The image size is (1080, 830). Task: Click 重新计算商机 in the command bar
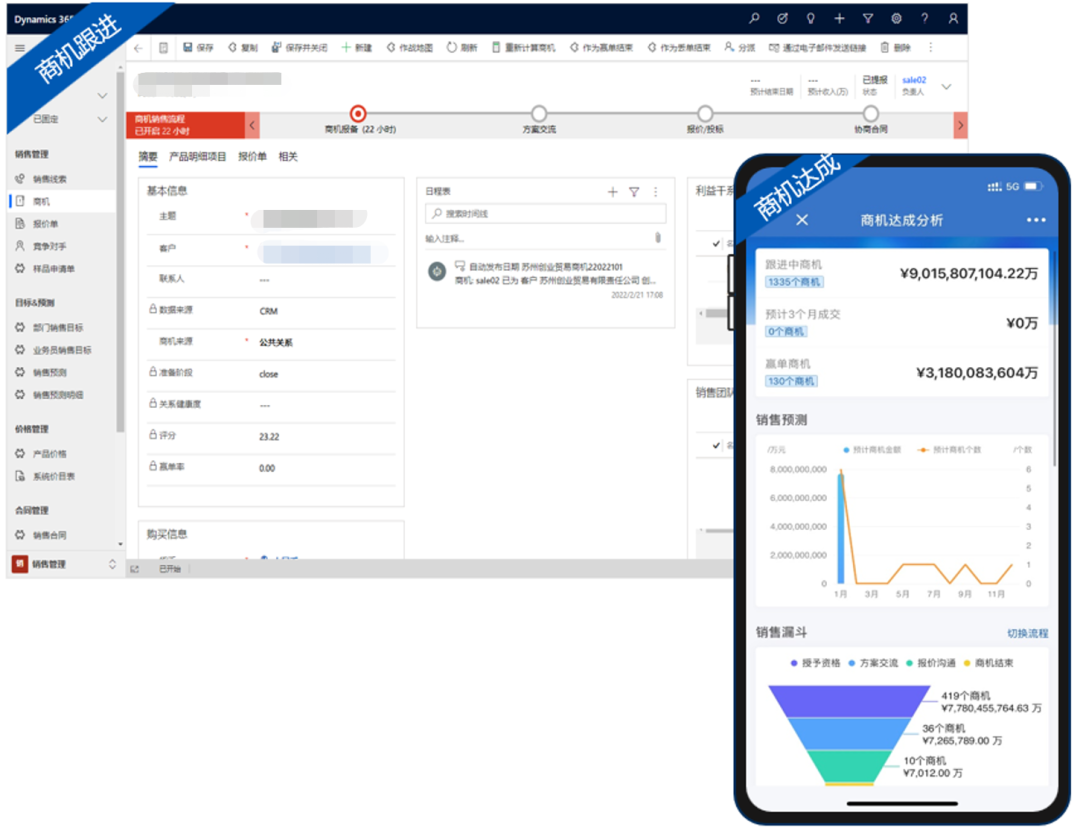[524, 48]
